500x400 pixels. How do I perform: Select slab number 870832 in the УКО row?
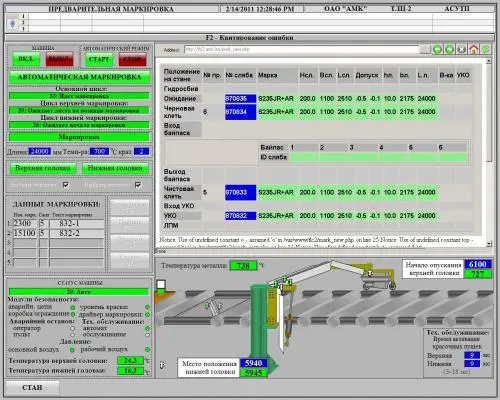click(x=240, y=216)
